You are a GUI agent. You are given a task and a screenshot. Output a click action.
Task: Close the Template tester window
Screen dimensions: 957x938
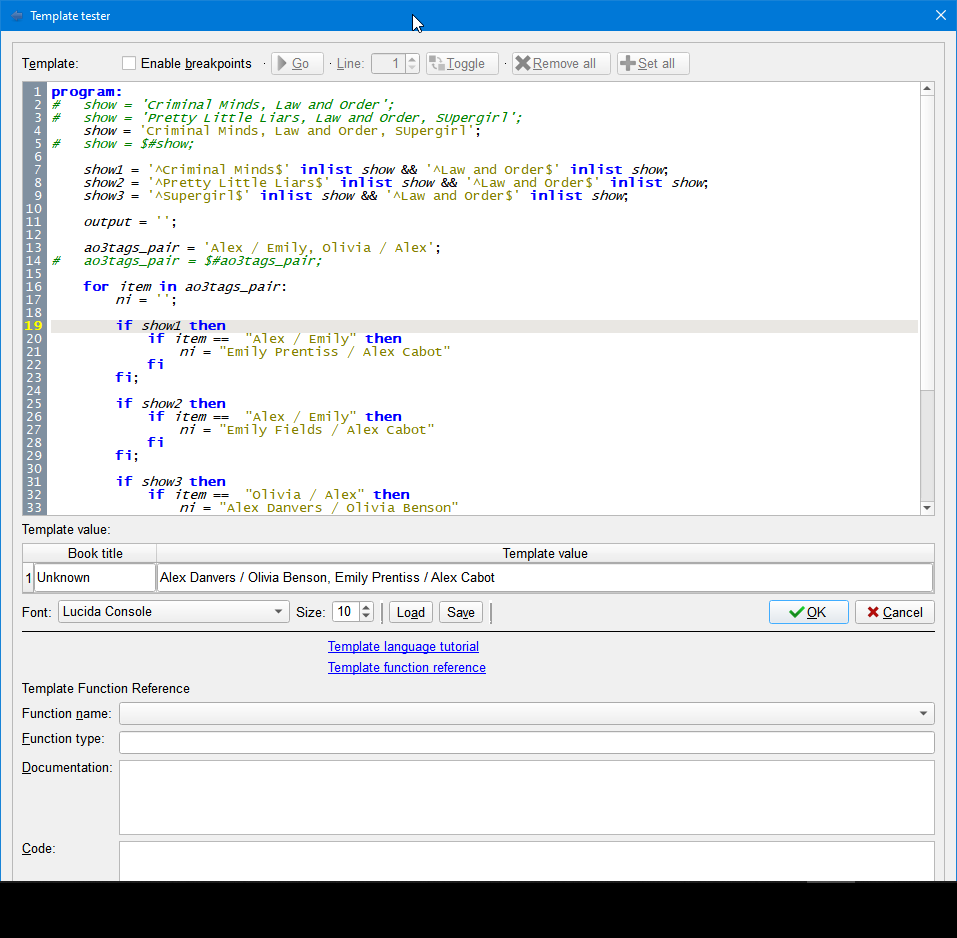pos(940,16)
